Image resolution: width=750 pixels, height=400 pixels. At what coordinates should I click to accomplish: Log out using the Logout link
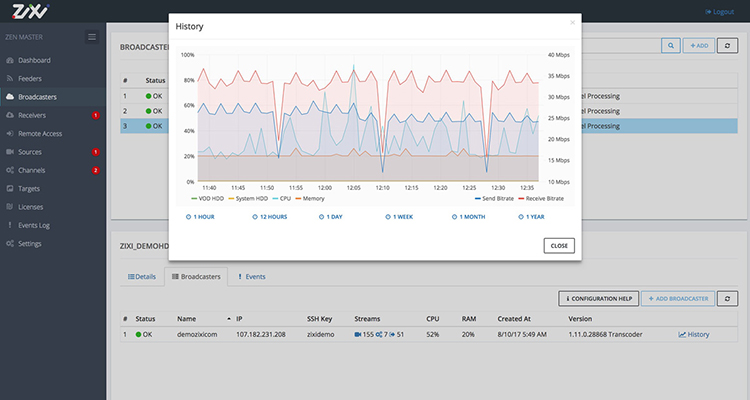(719, 11)
